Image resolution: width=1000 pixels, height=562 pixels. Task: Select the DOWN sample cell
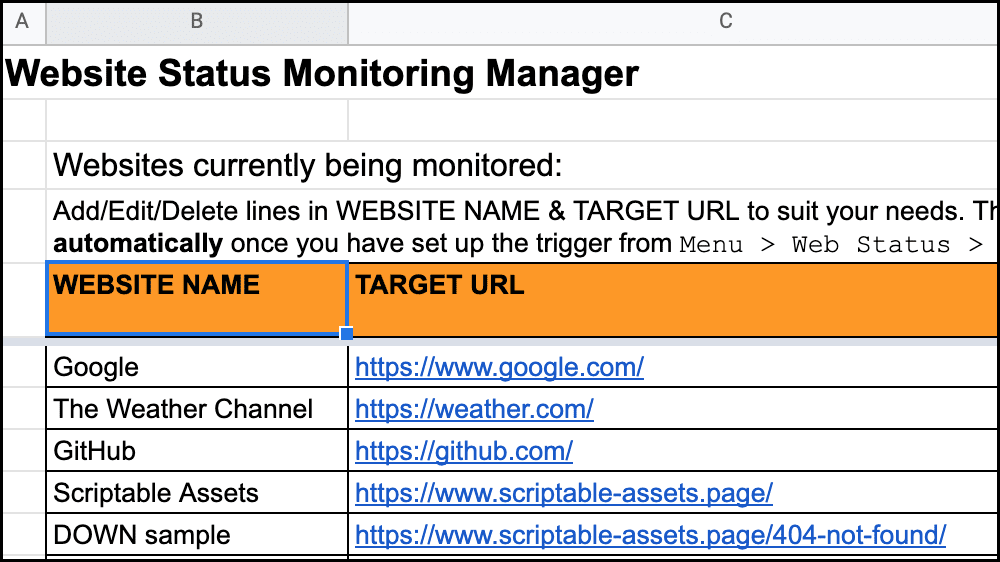[x=197, y=535]
